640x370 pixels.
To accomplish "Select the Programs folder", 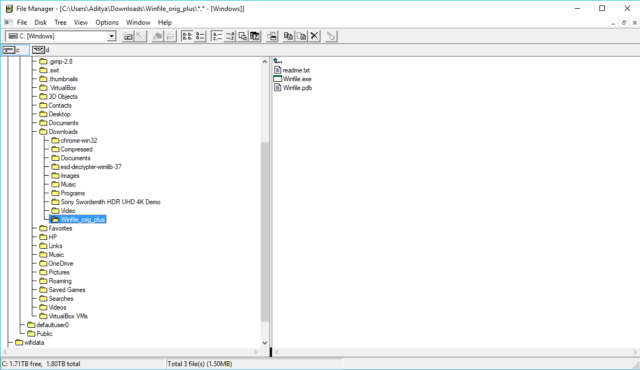I will pyautogui.click(x=68, y=193).
